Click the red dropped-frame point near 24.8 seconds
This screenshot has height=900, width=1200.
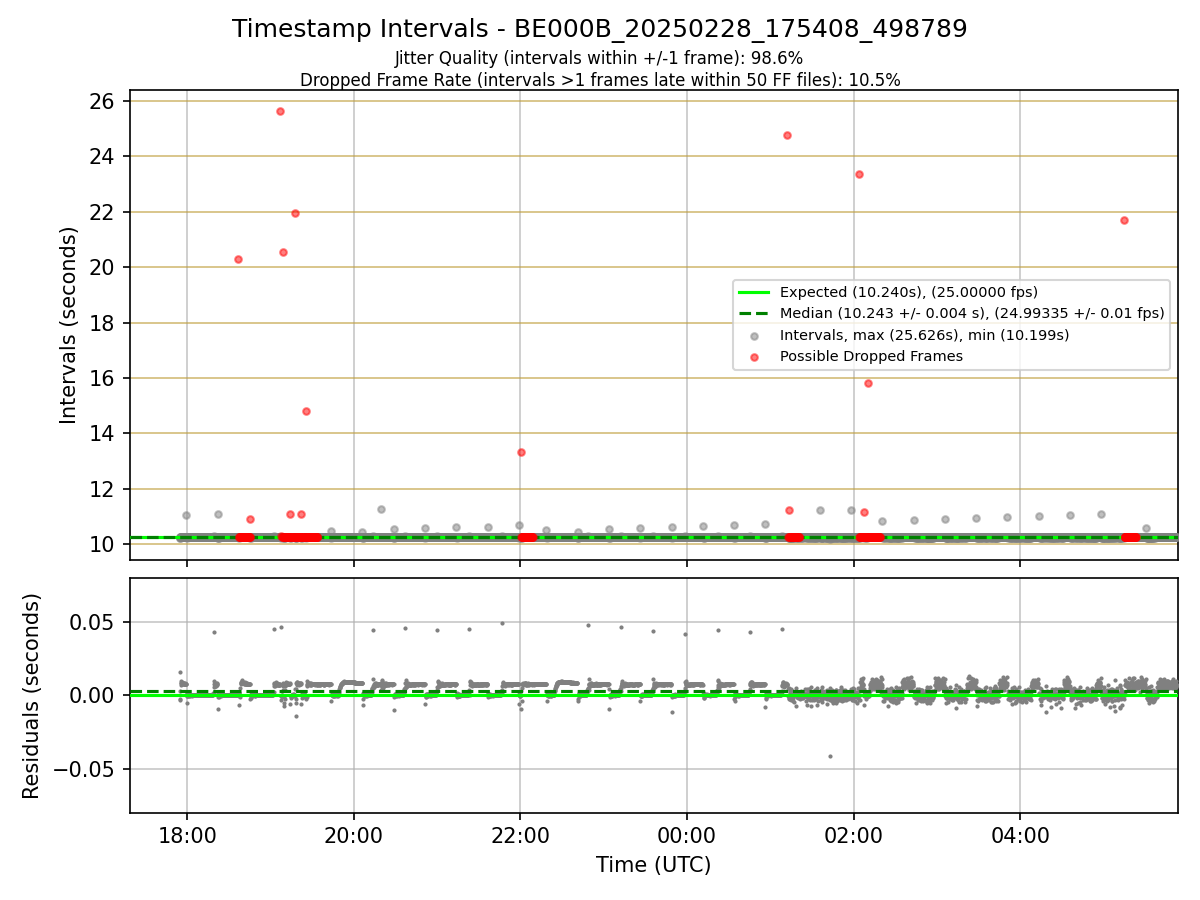click(x=787, y=135)
